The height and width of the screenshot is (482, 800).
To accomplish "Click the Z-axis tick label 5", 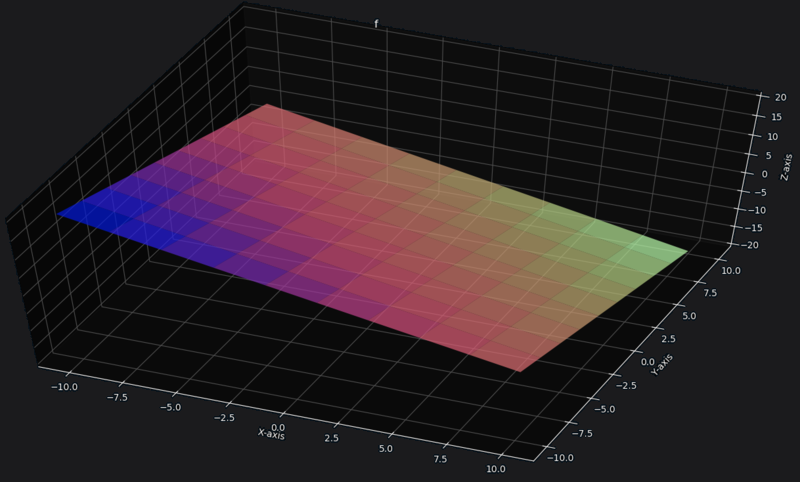I will point(768,156).
